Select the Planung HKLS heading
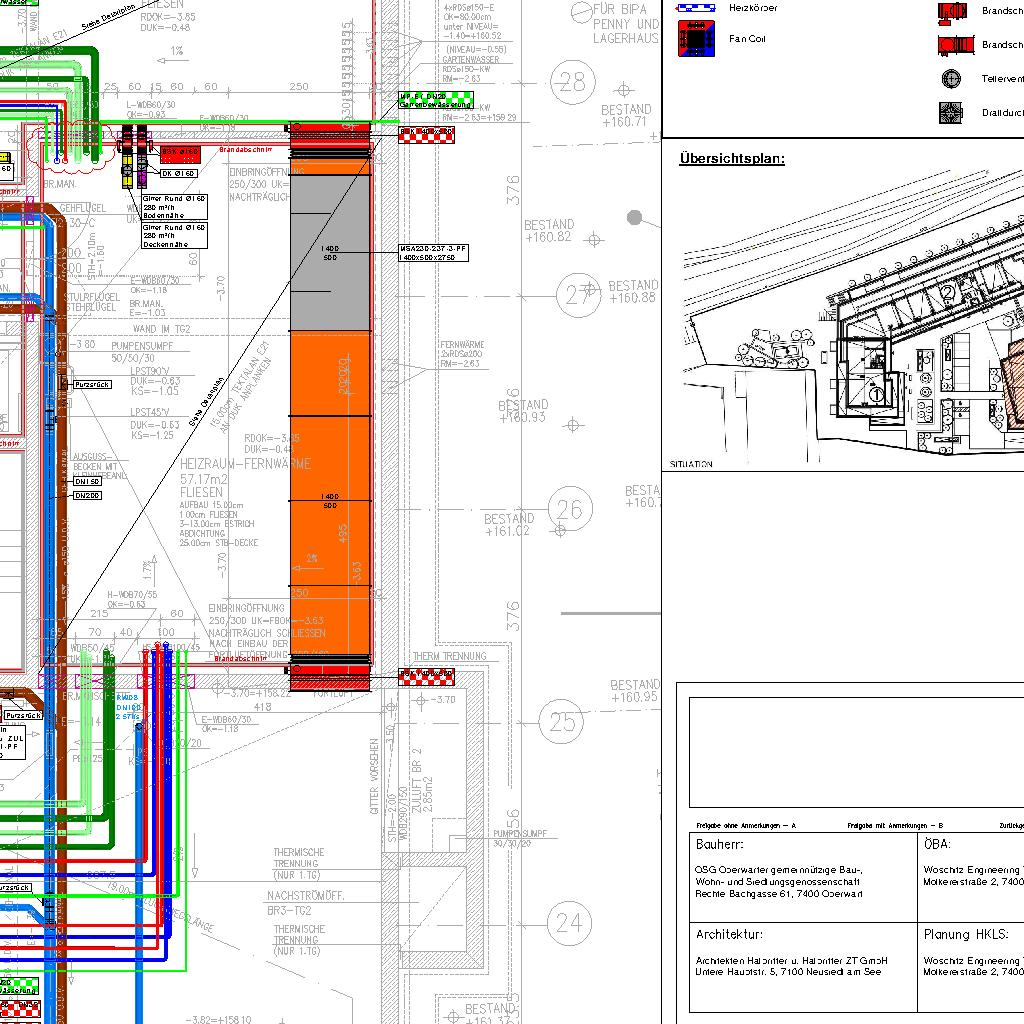The height and width of the screenshot is (1024, 1024). [965, 935]
